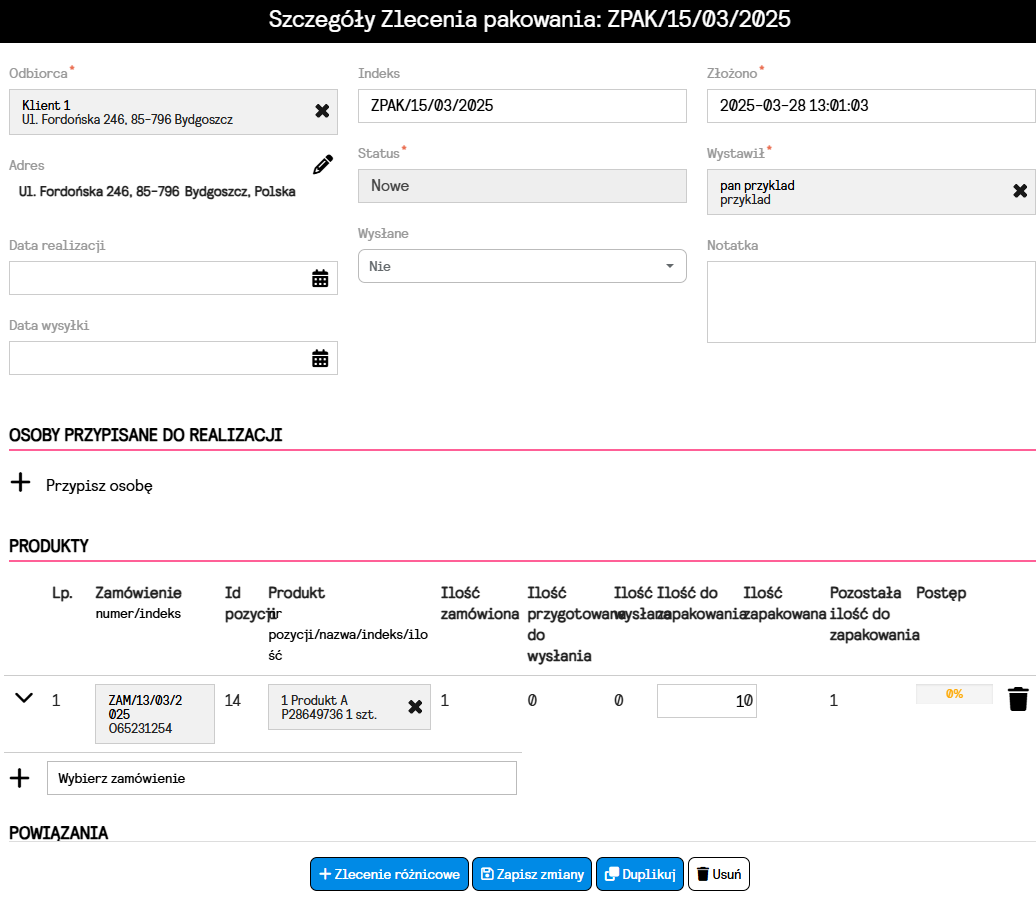Open calendar picker for Data wysyłki

click(x=320, y=358)
